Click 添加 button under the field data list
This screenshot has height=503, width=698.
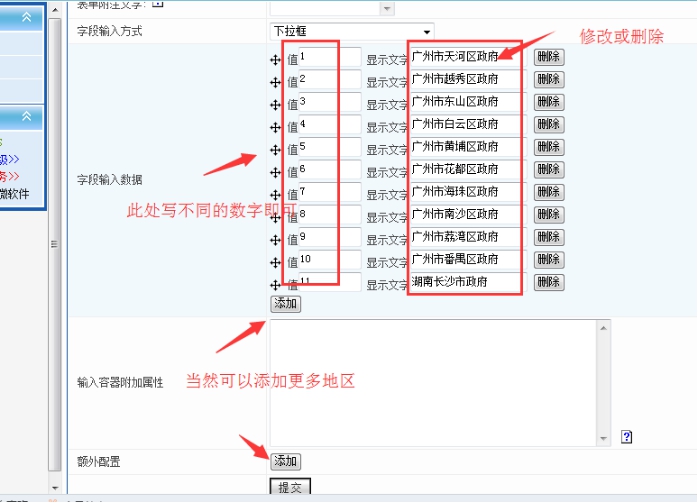285,303
